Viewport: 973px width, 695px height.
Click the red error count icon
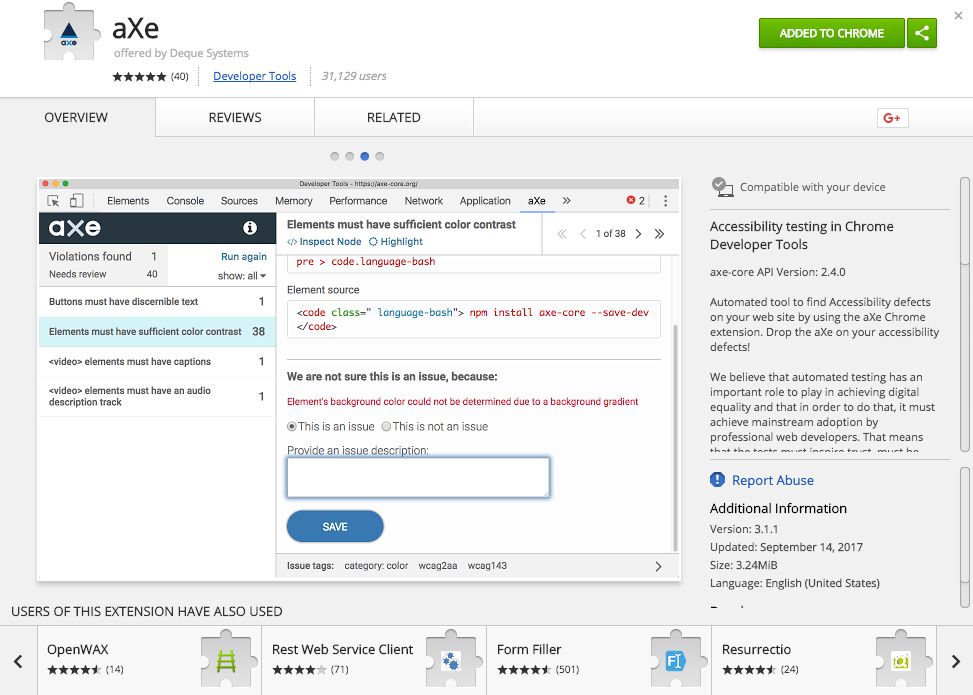pos(630,200)
